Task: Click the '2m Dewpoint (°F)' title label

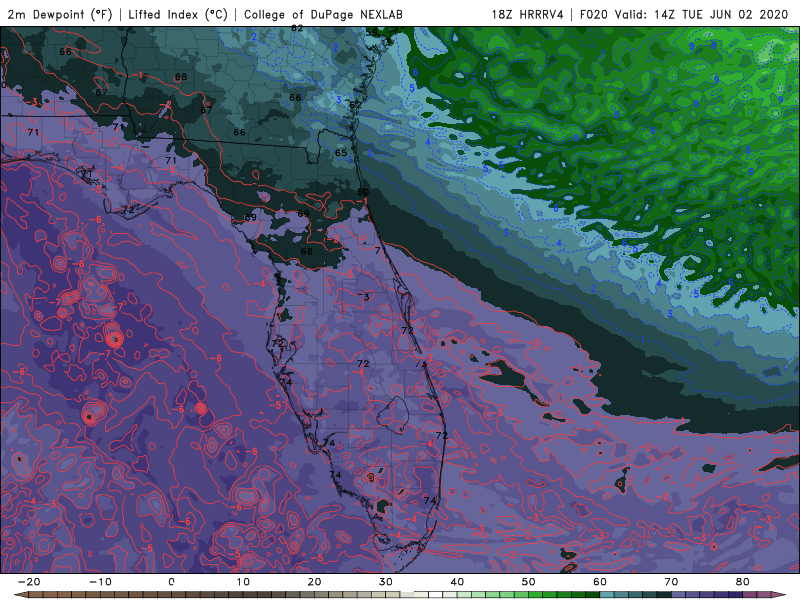Action: coord(59,15)
